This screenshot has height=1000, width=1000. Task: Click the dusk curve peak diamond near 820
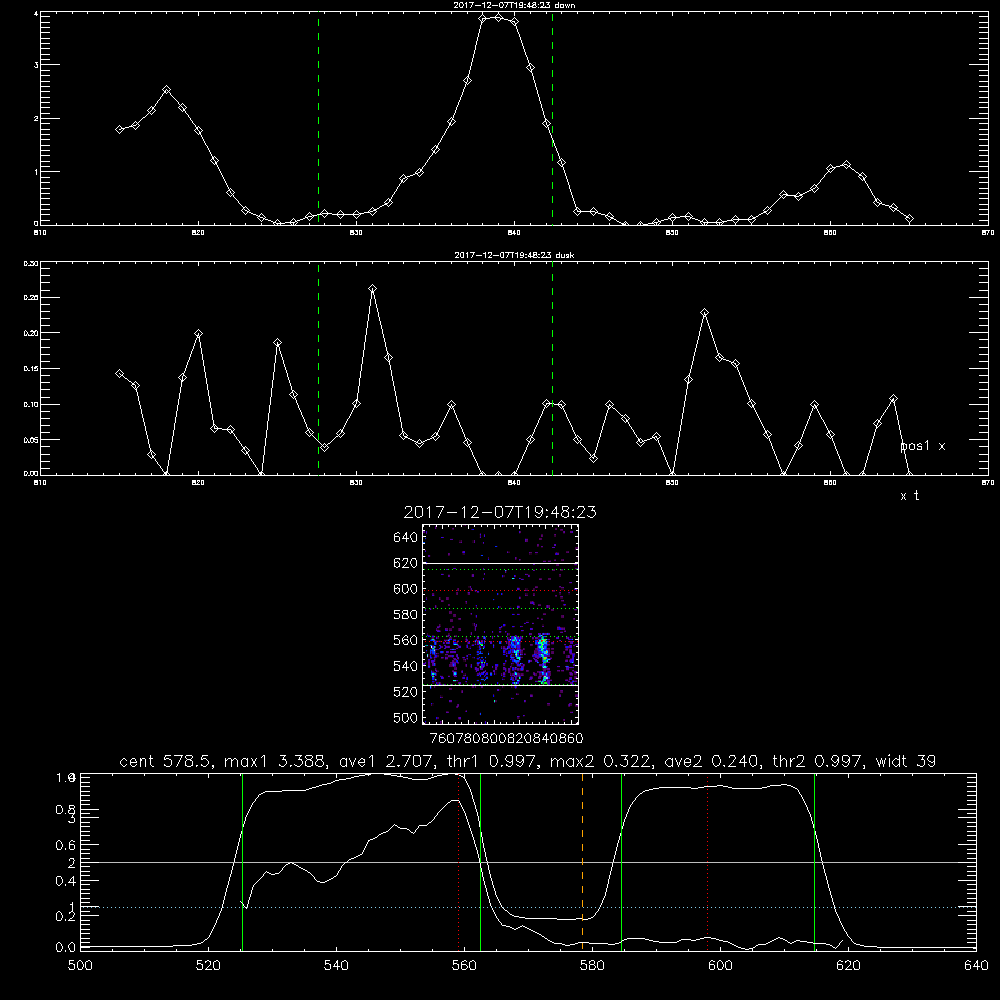click(x=198, y=334)
